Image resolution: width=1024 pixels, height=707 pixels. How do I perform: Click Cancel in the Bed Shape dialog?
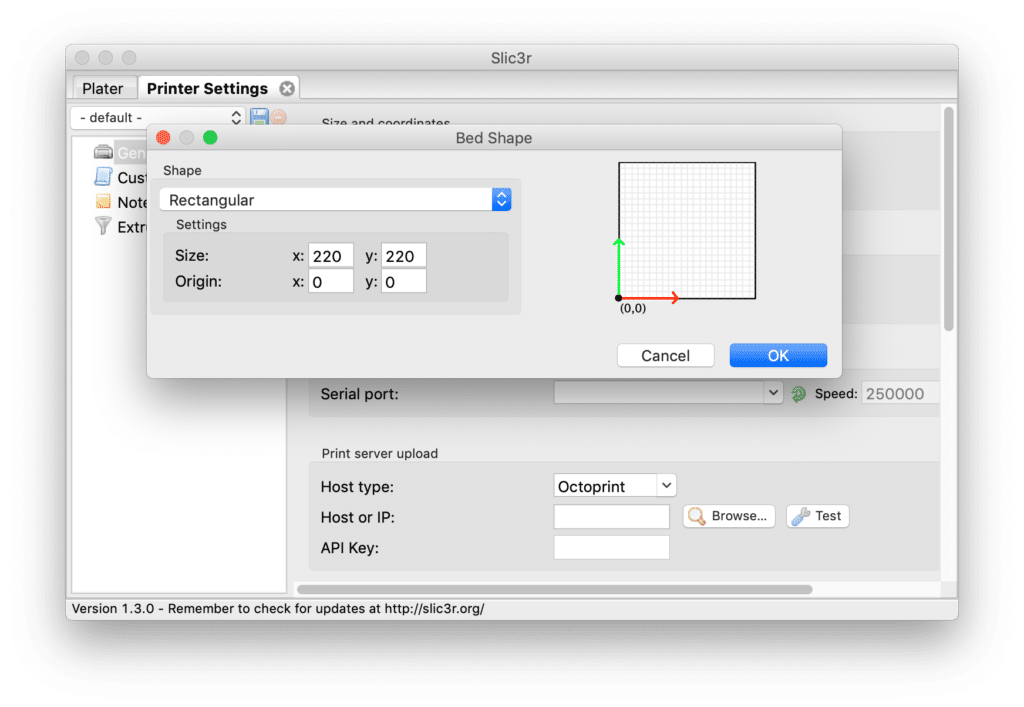tap(665, 355)
